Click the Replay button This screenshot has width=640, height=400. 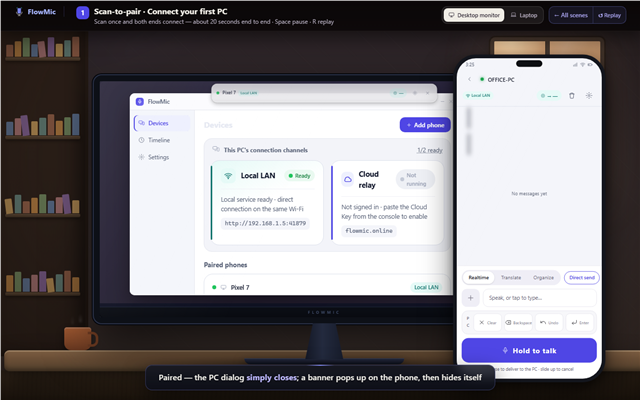(609, 15)
